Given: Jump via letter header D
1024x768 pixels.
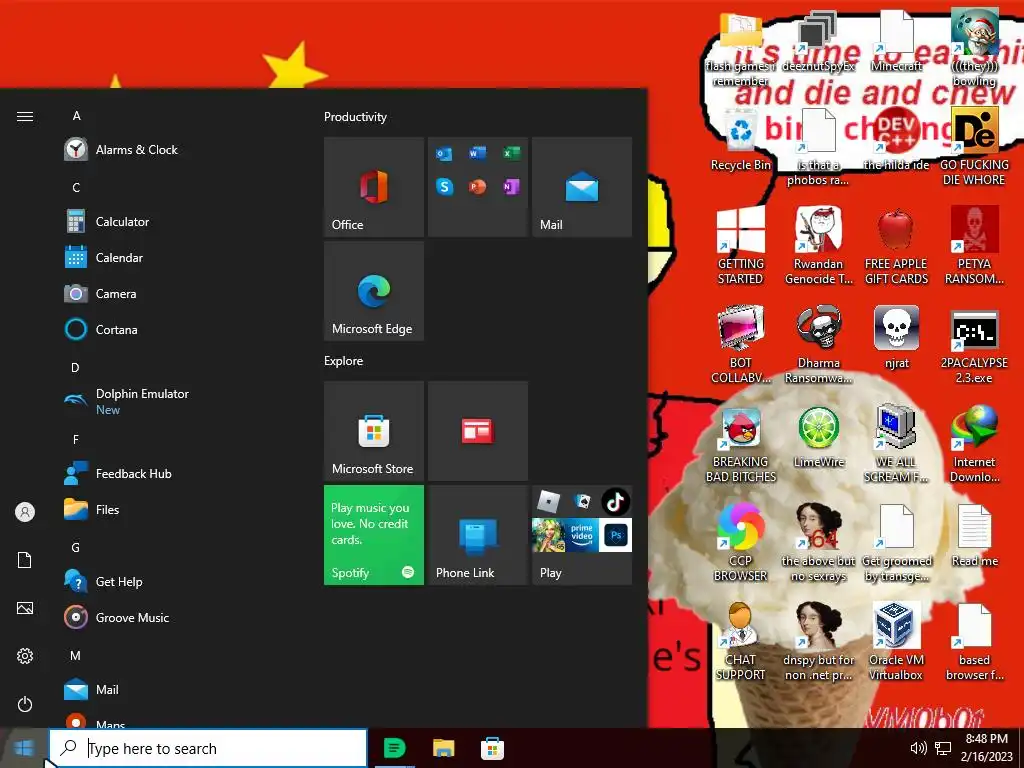Looking at the screenshot, I should (x=76, y=368).
